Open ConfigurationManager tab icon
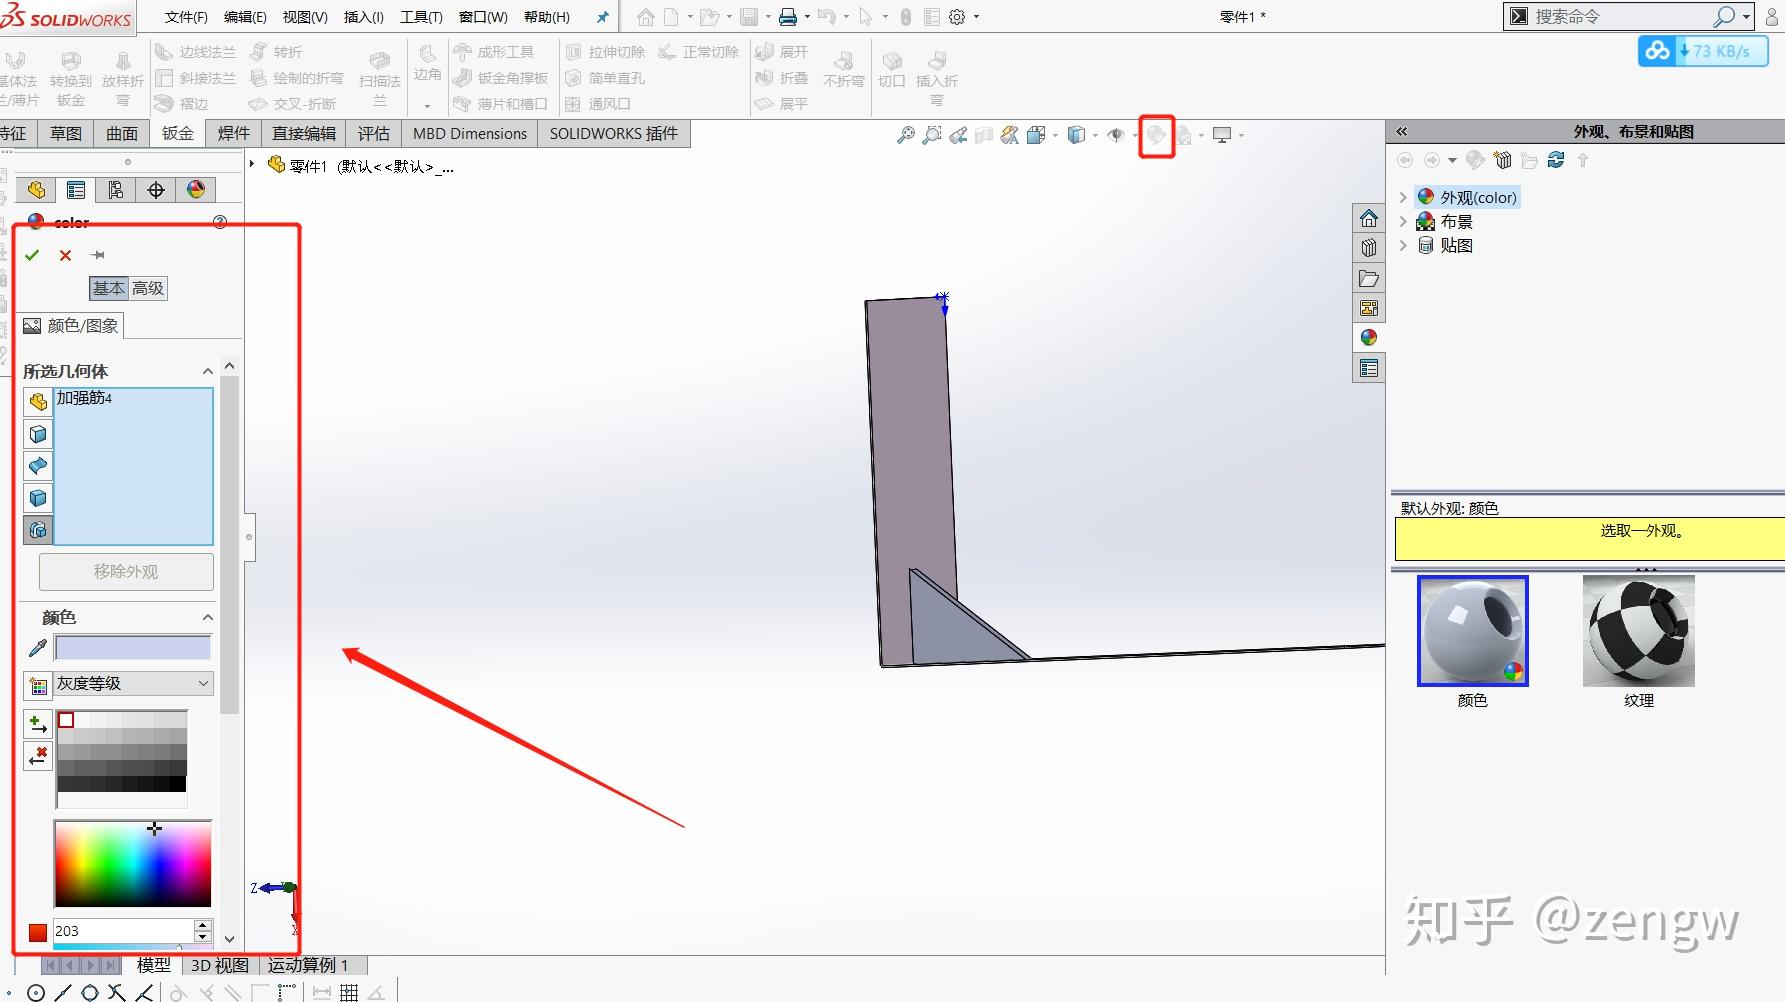The image size is (1785, 1002). point(116,190)
